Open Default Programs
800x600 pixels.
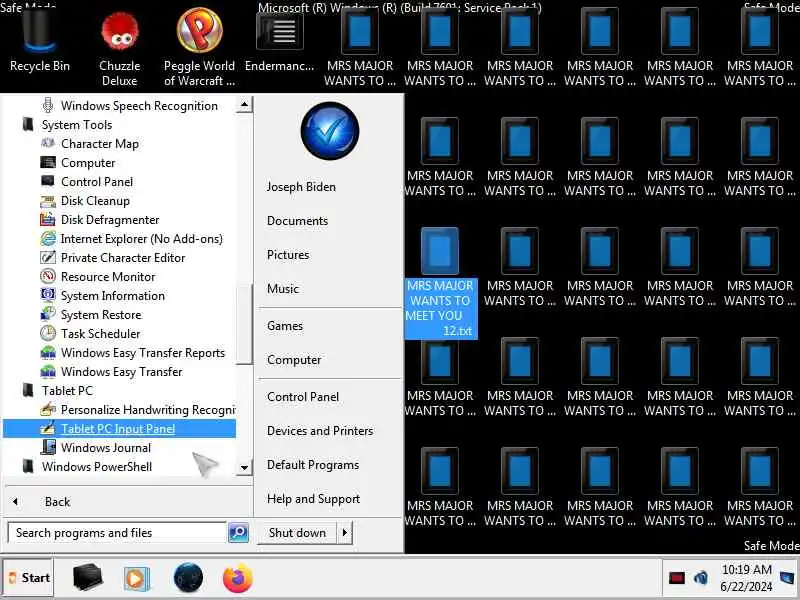(x=313, y=465)
